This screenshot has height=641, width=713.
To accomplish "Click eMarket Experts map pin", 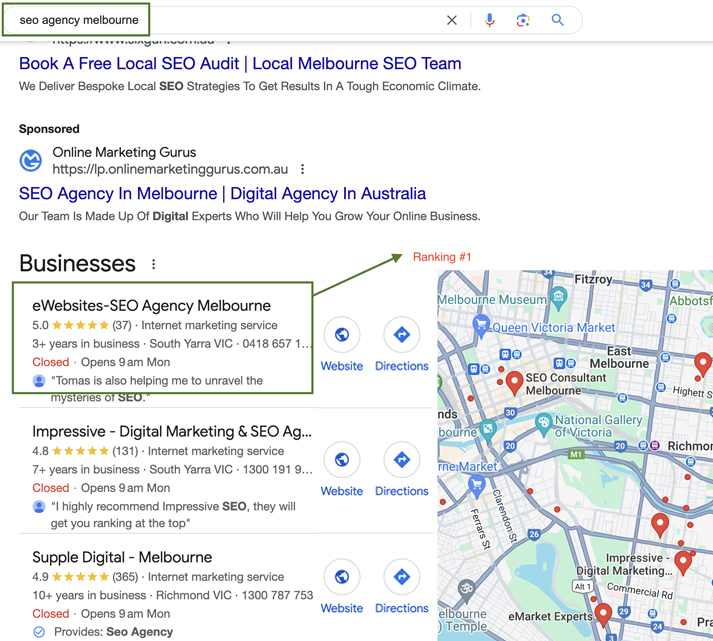I will [603, 615].
